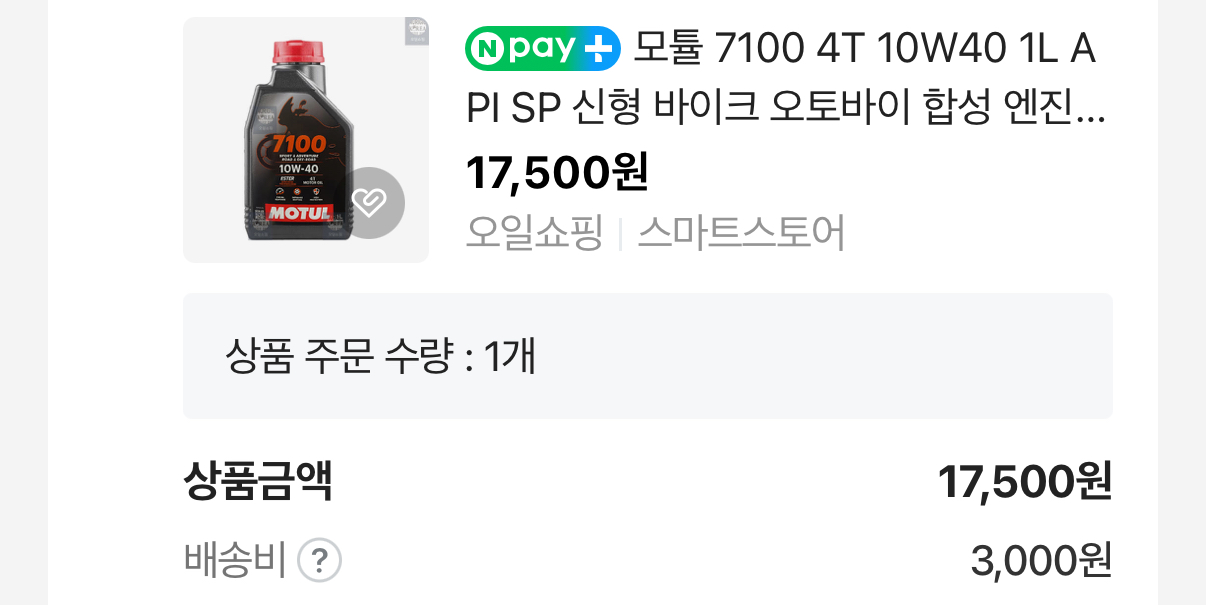Visit the 오일쇼핑 seller store link

(x=535, y=233)
